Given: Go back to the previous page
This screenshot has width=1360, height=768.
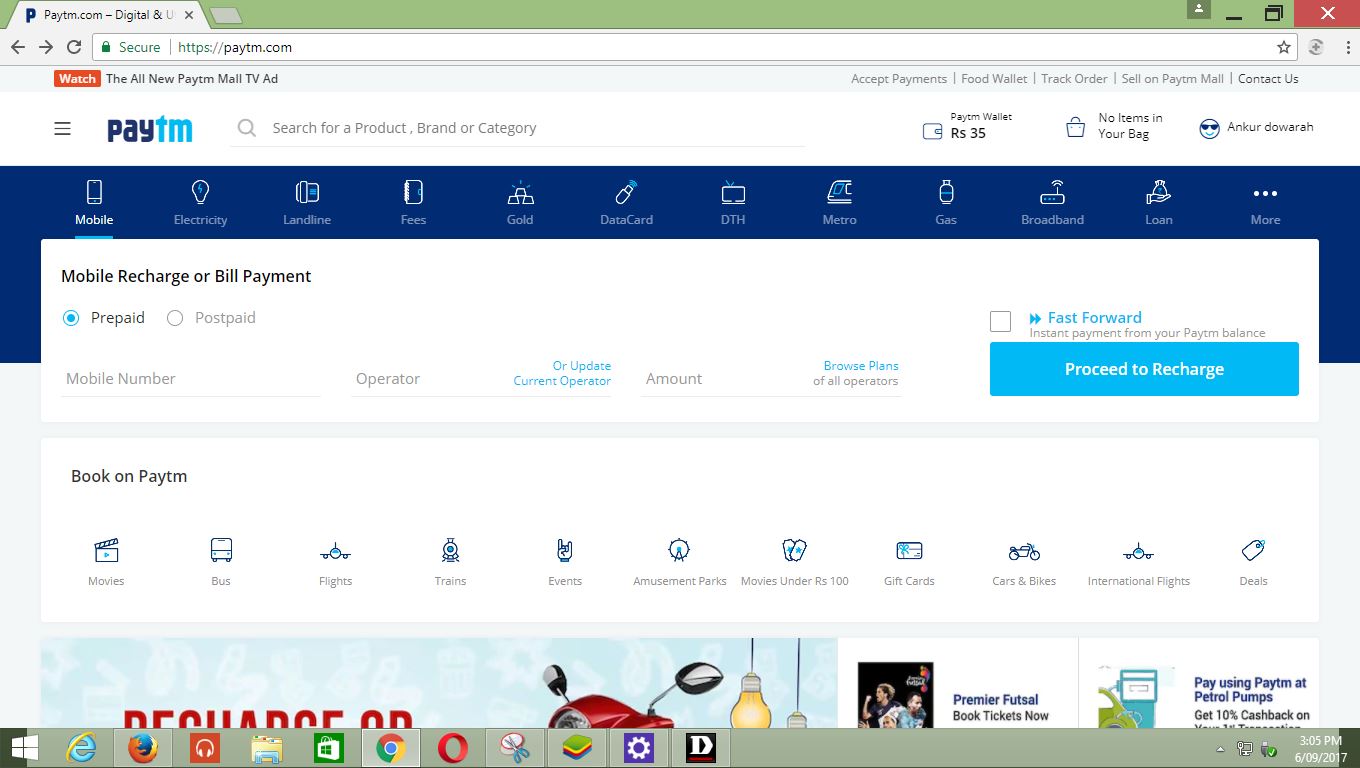Looking at the screenshot, I should click(18, 47).
